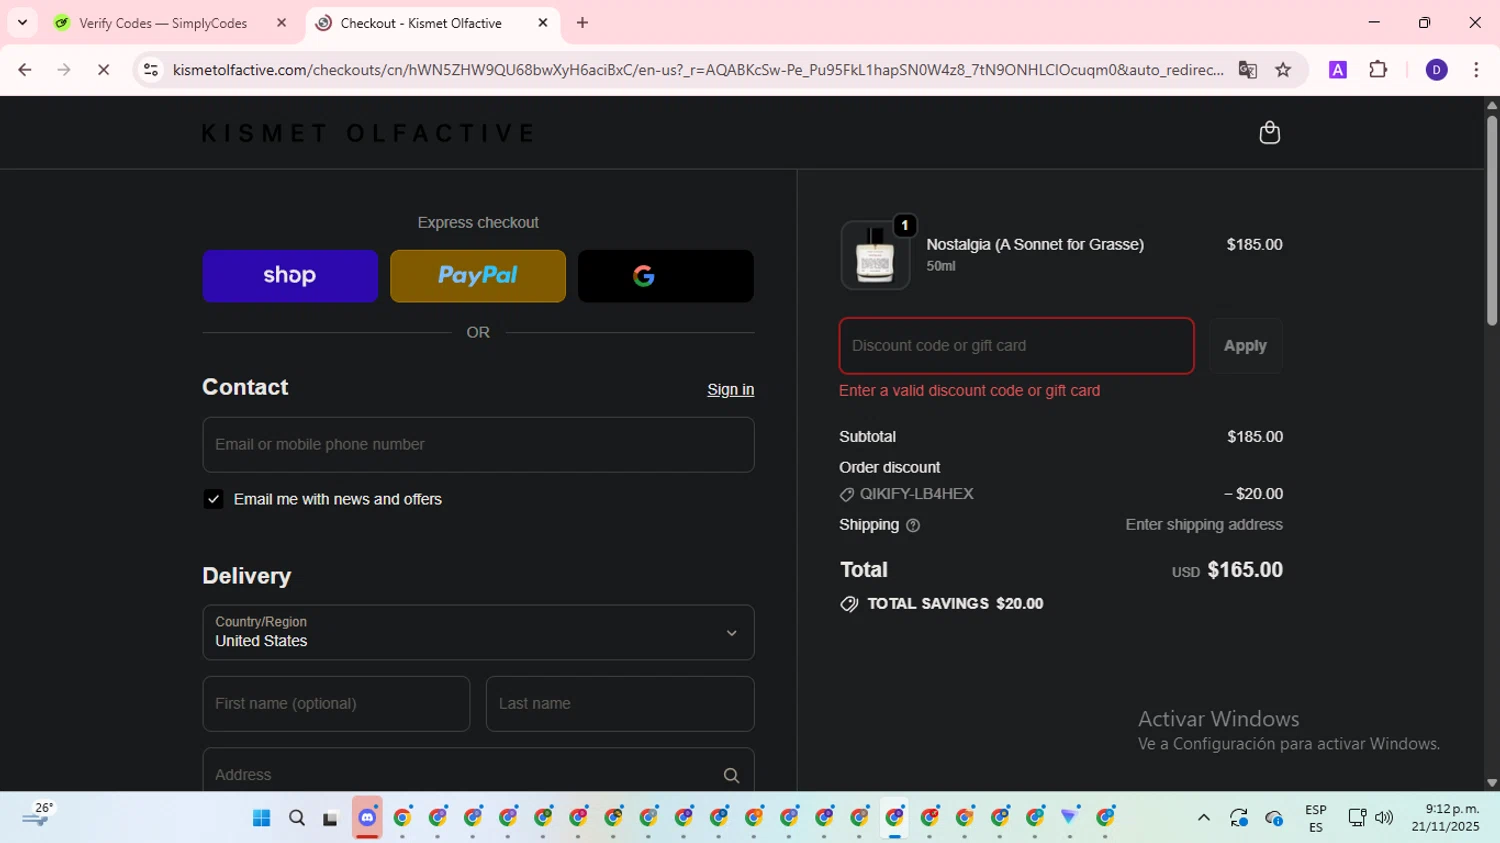Click the QIKIFY-LB4HEX discount code text
1500x843 pixels.
(916, 494)
